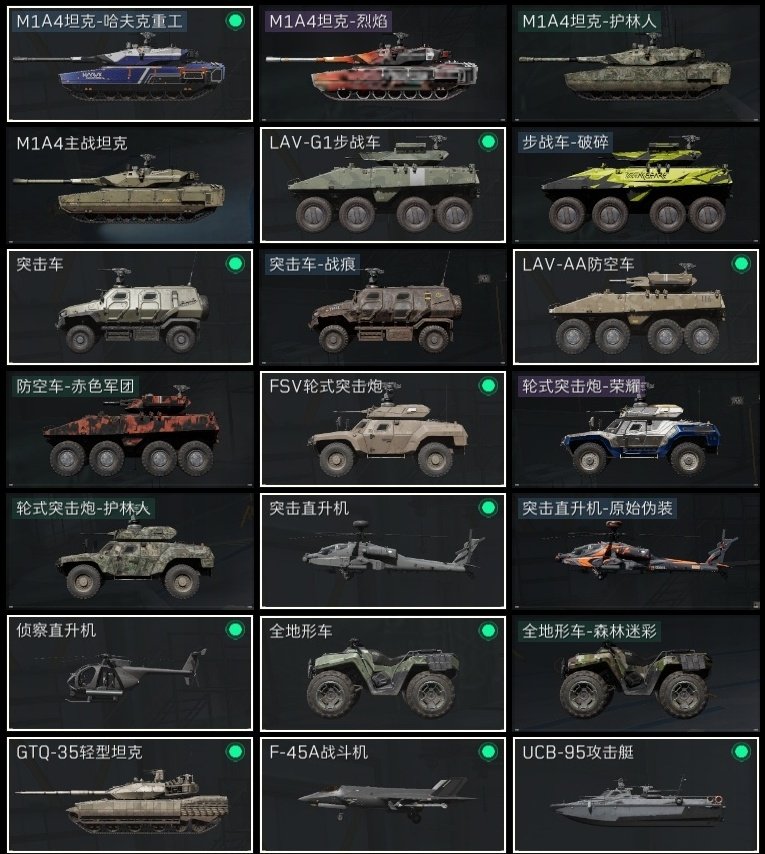Image resolution: width=765 pixels, height=854 pixels.
Task: Open the 侦察直升机 scout helicopter card
Action: coord(130,673)
